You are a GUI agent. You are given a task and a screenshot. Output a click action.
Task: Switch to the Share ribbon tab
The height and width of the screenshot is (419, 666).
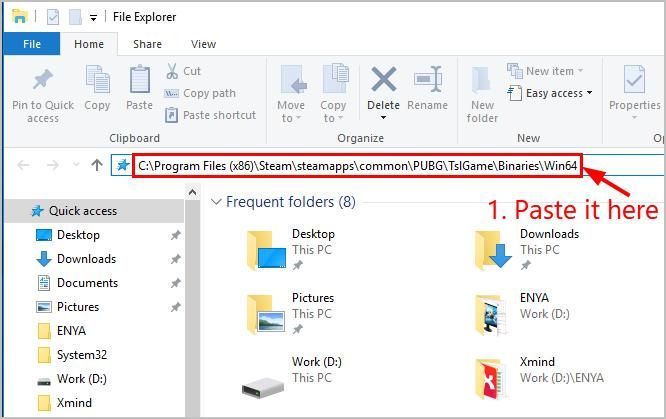(147, 44)
